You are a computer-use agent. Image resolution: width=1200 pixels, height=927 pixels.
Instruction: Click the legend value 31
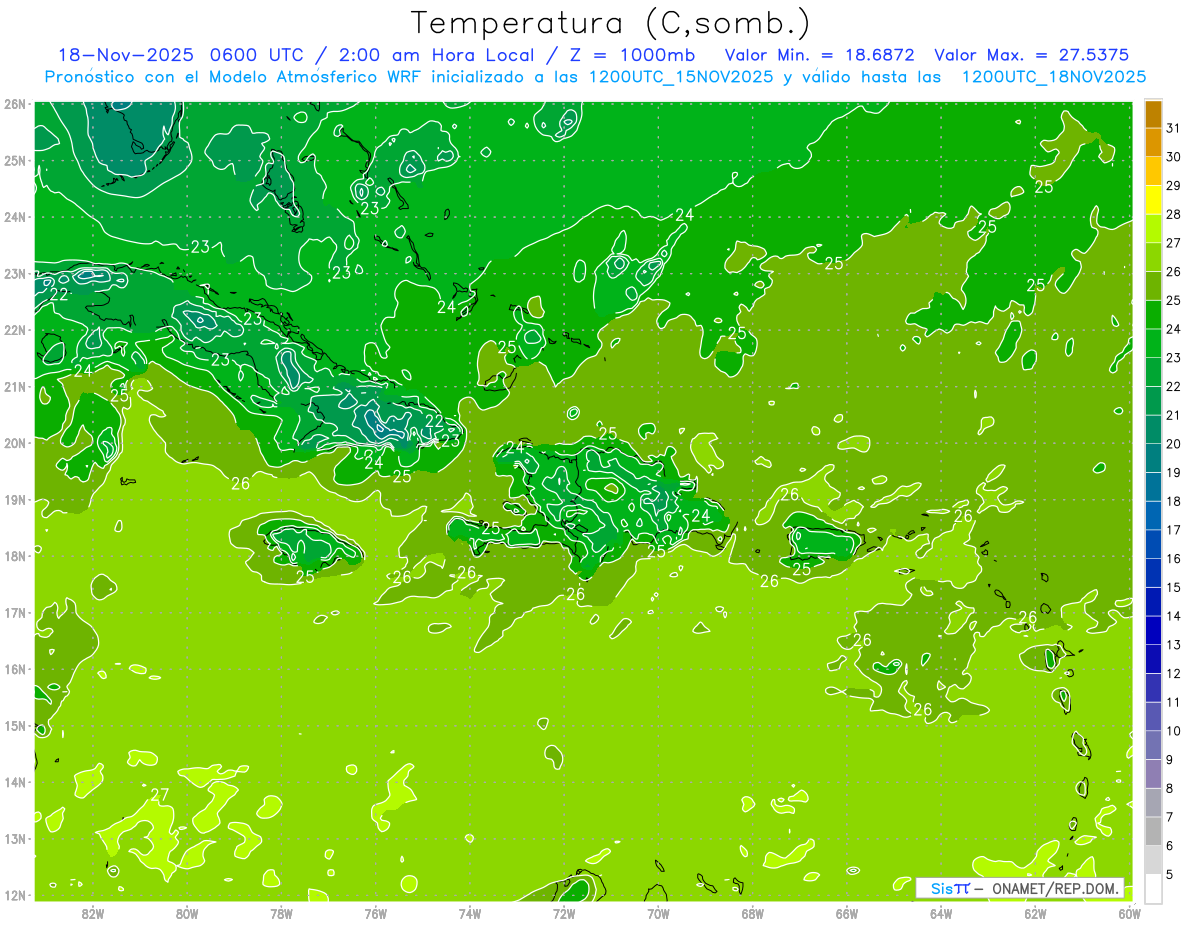[1174, 128]
